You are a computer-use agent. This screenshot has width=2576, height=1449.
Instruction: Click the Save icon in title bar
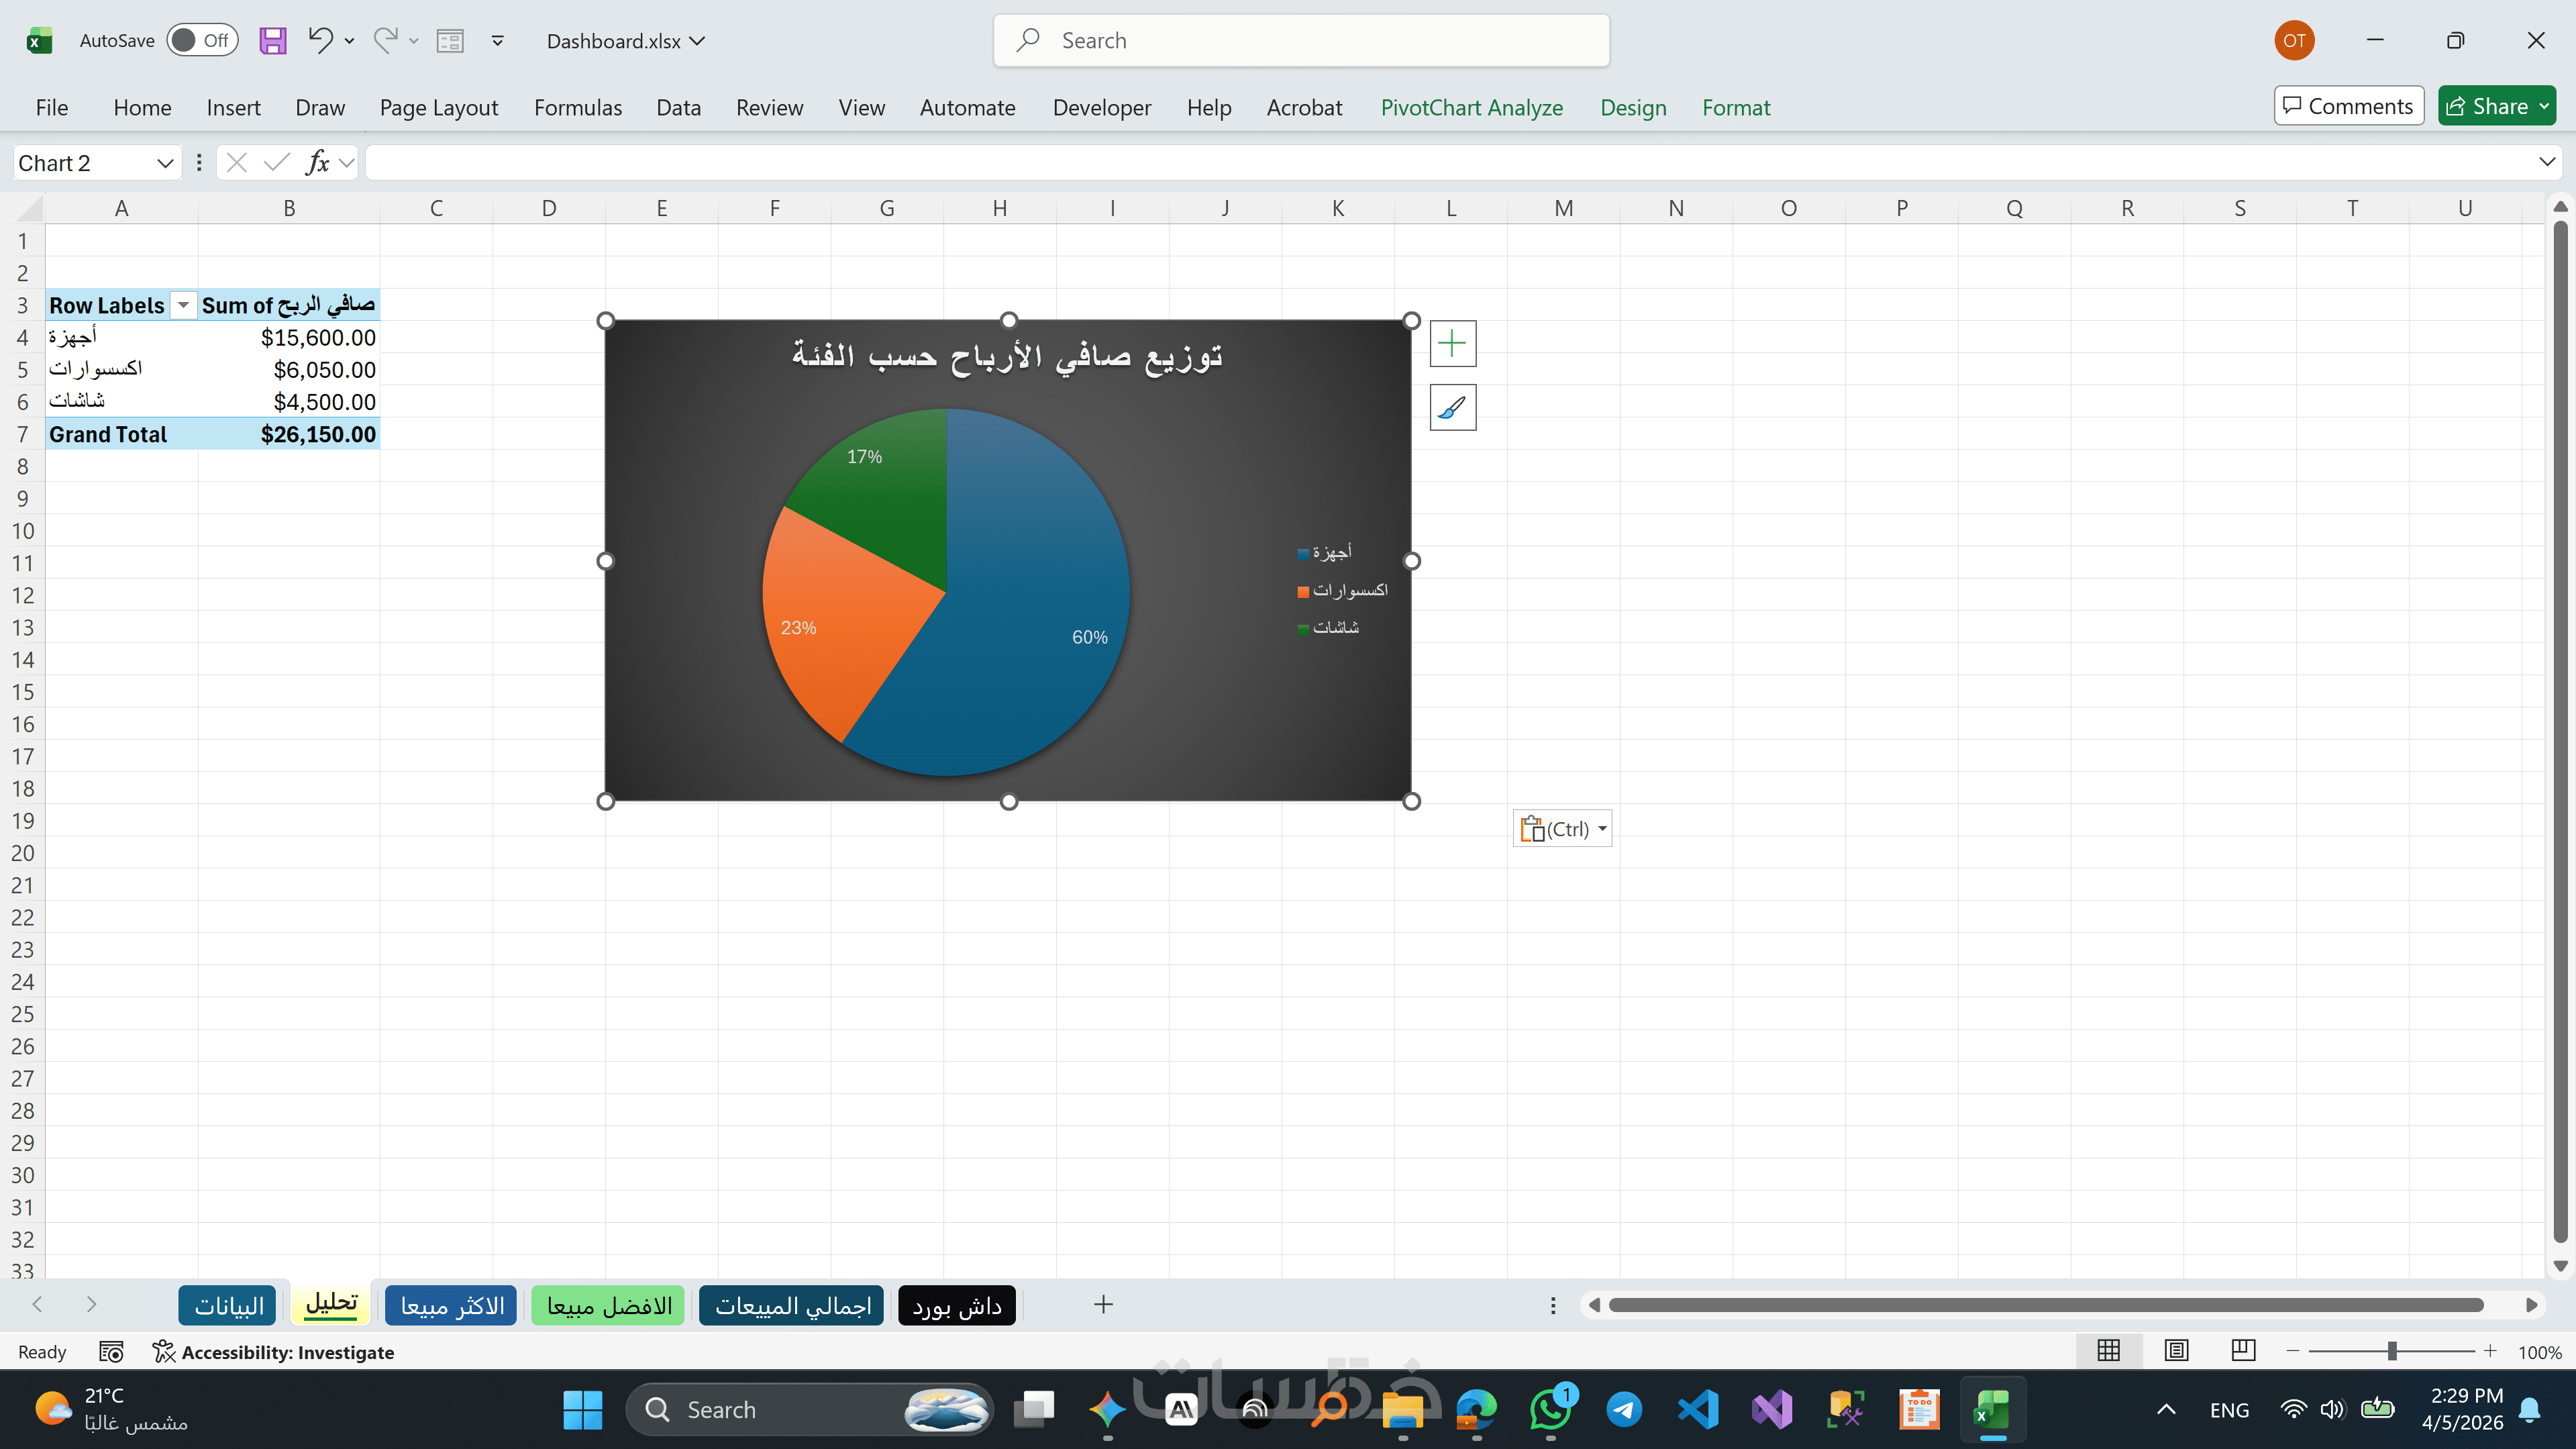272,41
